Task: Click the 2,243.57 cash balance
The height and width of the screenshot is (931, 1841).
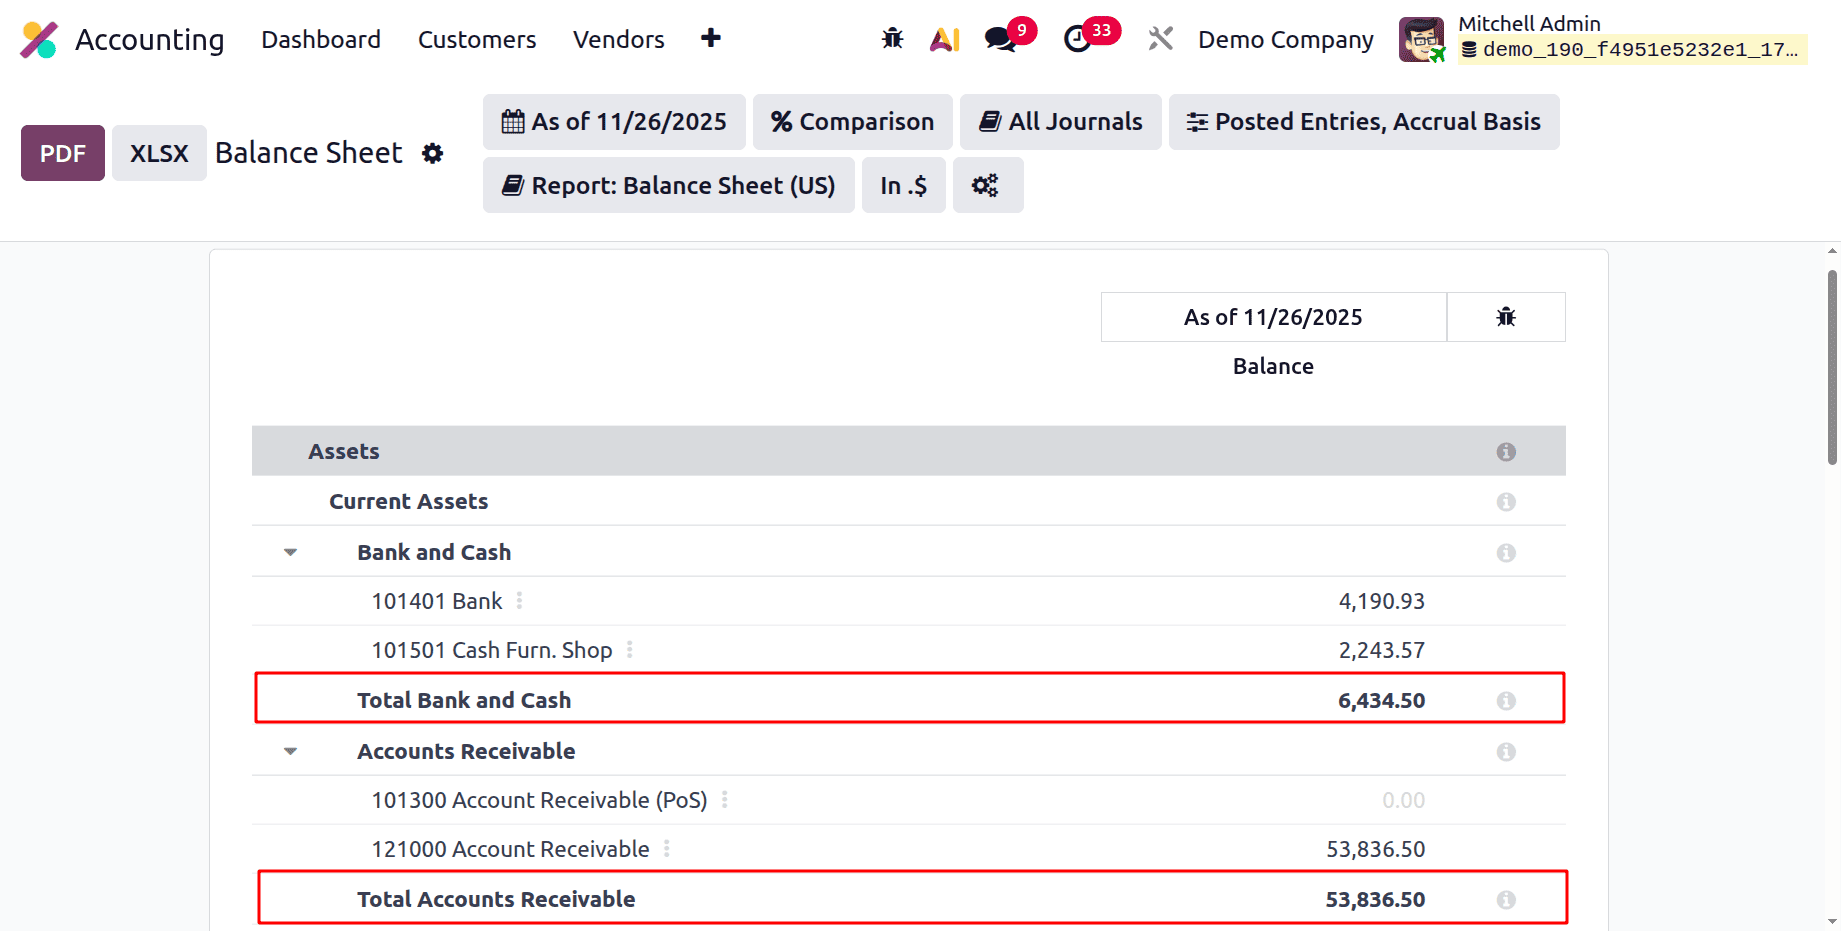Action: coord(1381,650)
